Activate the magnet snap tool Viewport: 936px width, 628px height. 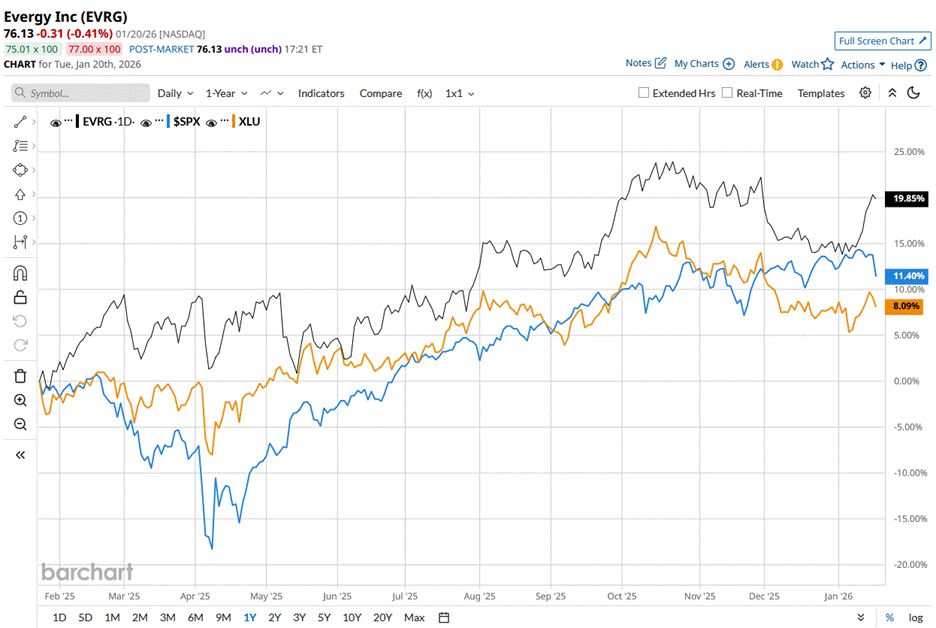(20, 273)
